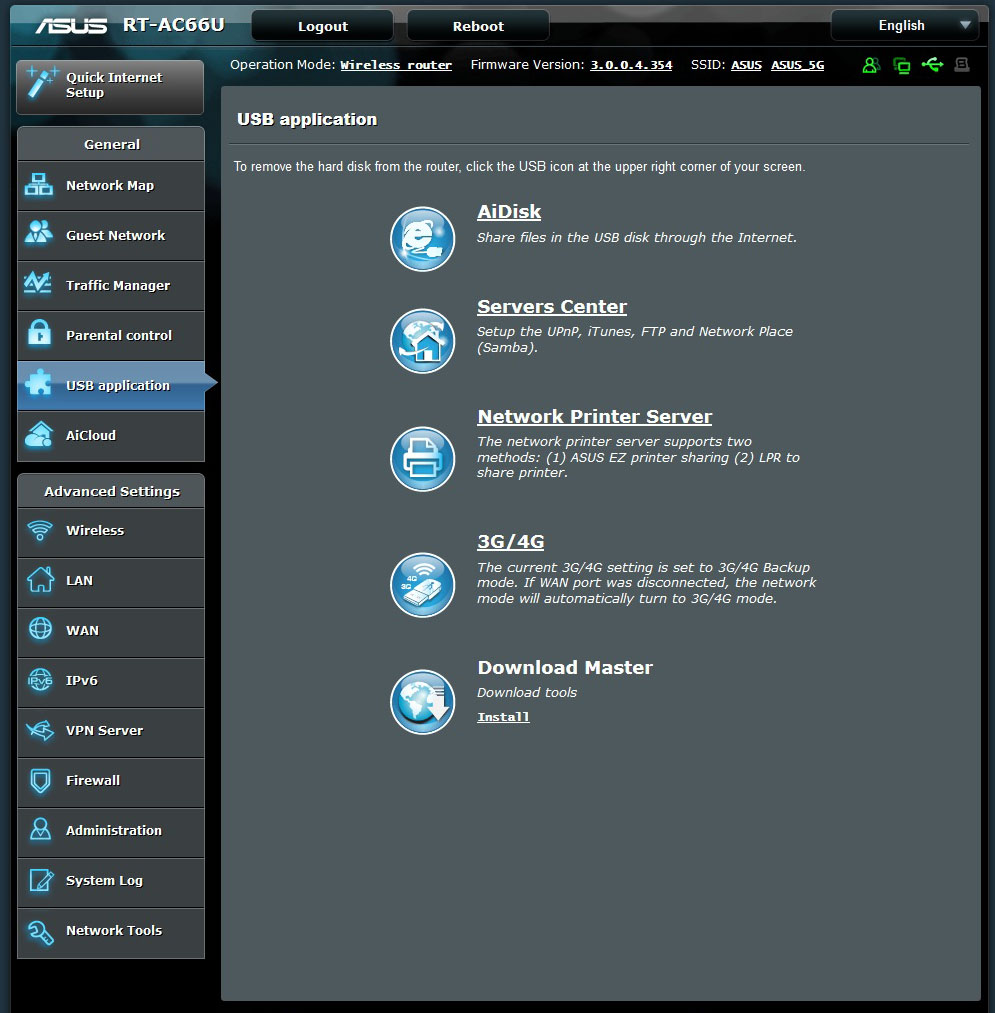The image size is (995, 1013).
Task: Click the Wireless wifi signal icon
Action: click(40, 530)
